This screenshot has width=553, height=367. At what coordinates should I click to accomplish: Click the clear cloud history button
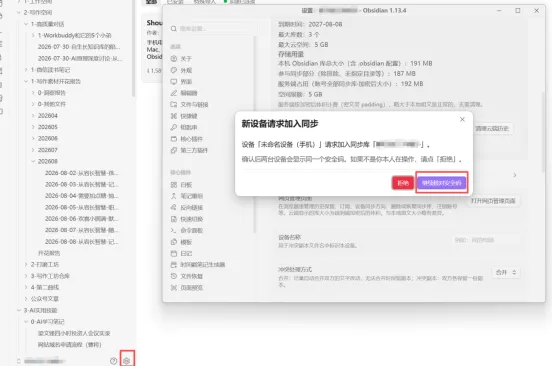pos(492,129)
